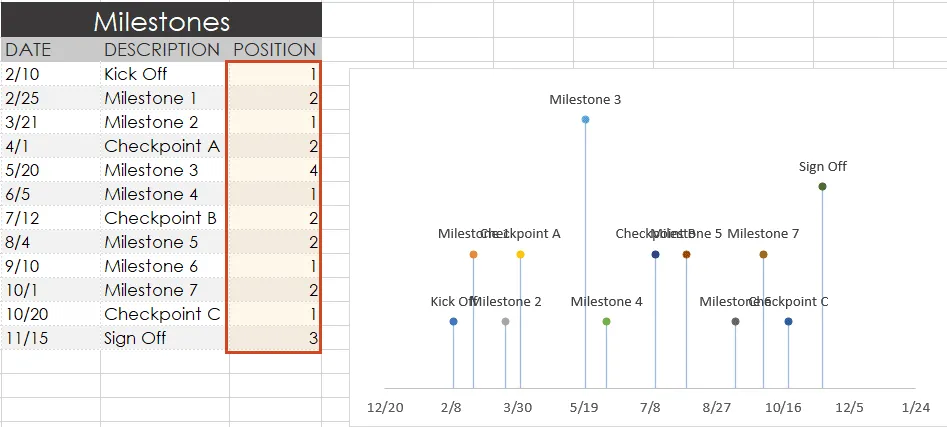
Task: Select the POSITION column header cell
Action: (x=274, y=50)
